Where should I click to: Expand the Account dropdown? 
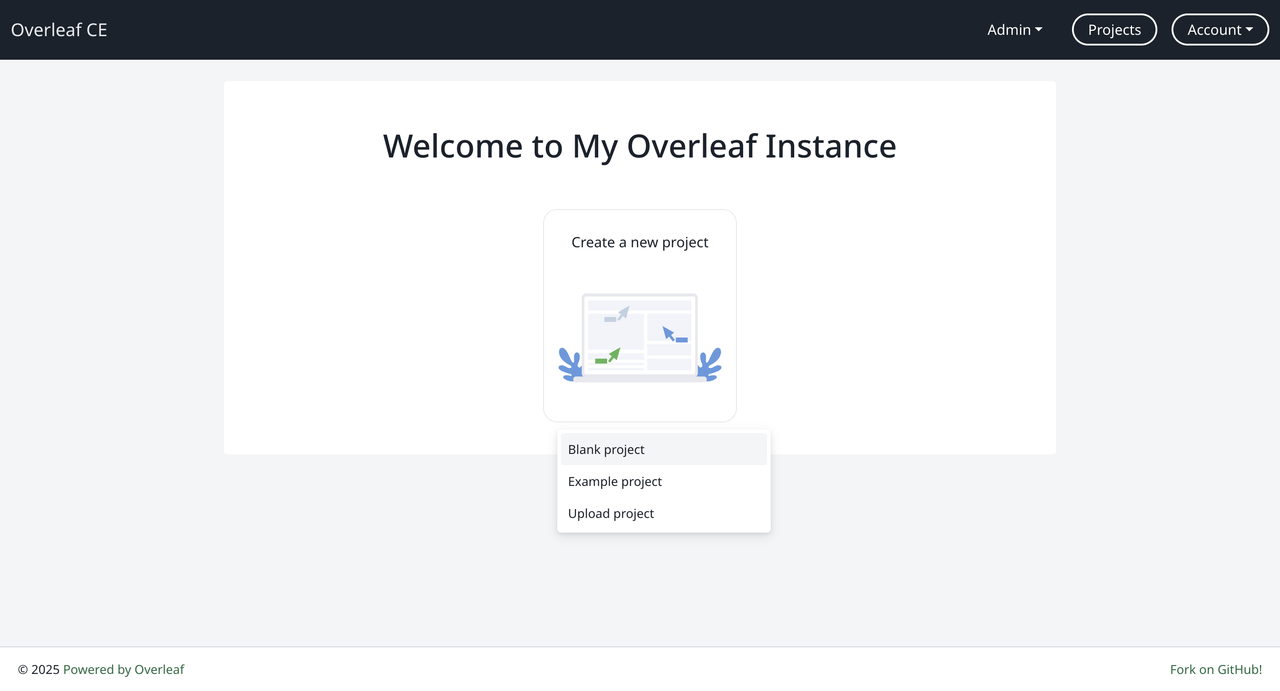[x=1219, y=29]
